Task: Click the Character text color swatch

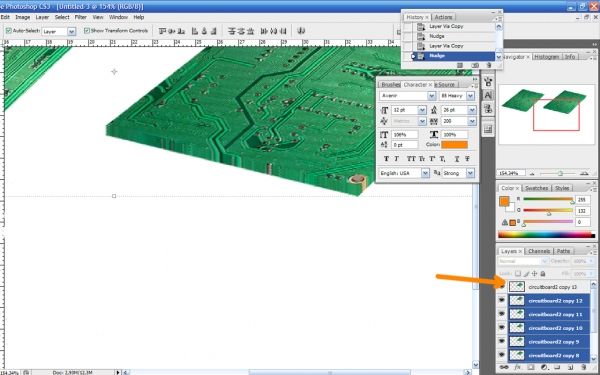Action: click(x=454, y=145)
